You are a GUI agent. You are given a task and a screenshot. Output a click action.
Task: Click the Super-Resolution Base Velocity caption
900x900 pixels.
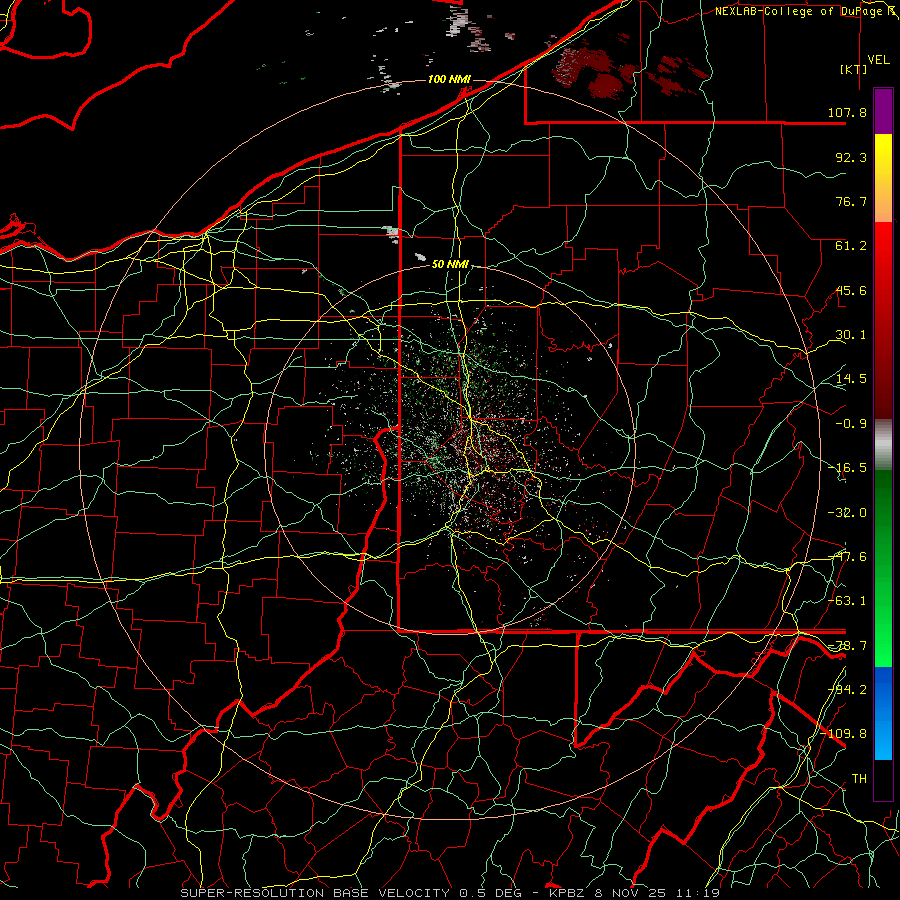click(x=451, y=893)
